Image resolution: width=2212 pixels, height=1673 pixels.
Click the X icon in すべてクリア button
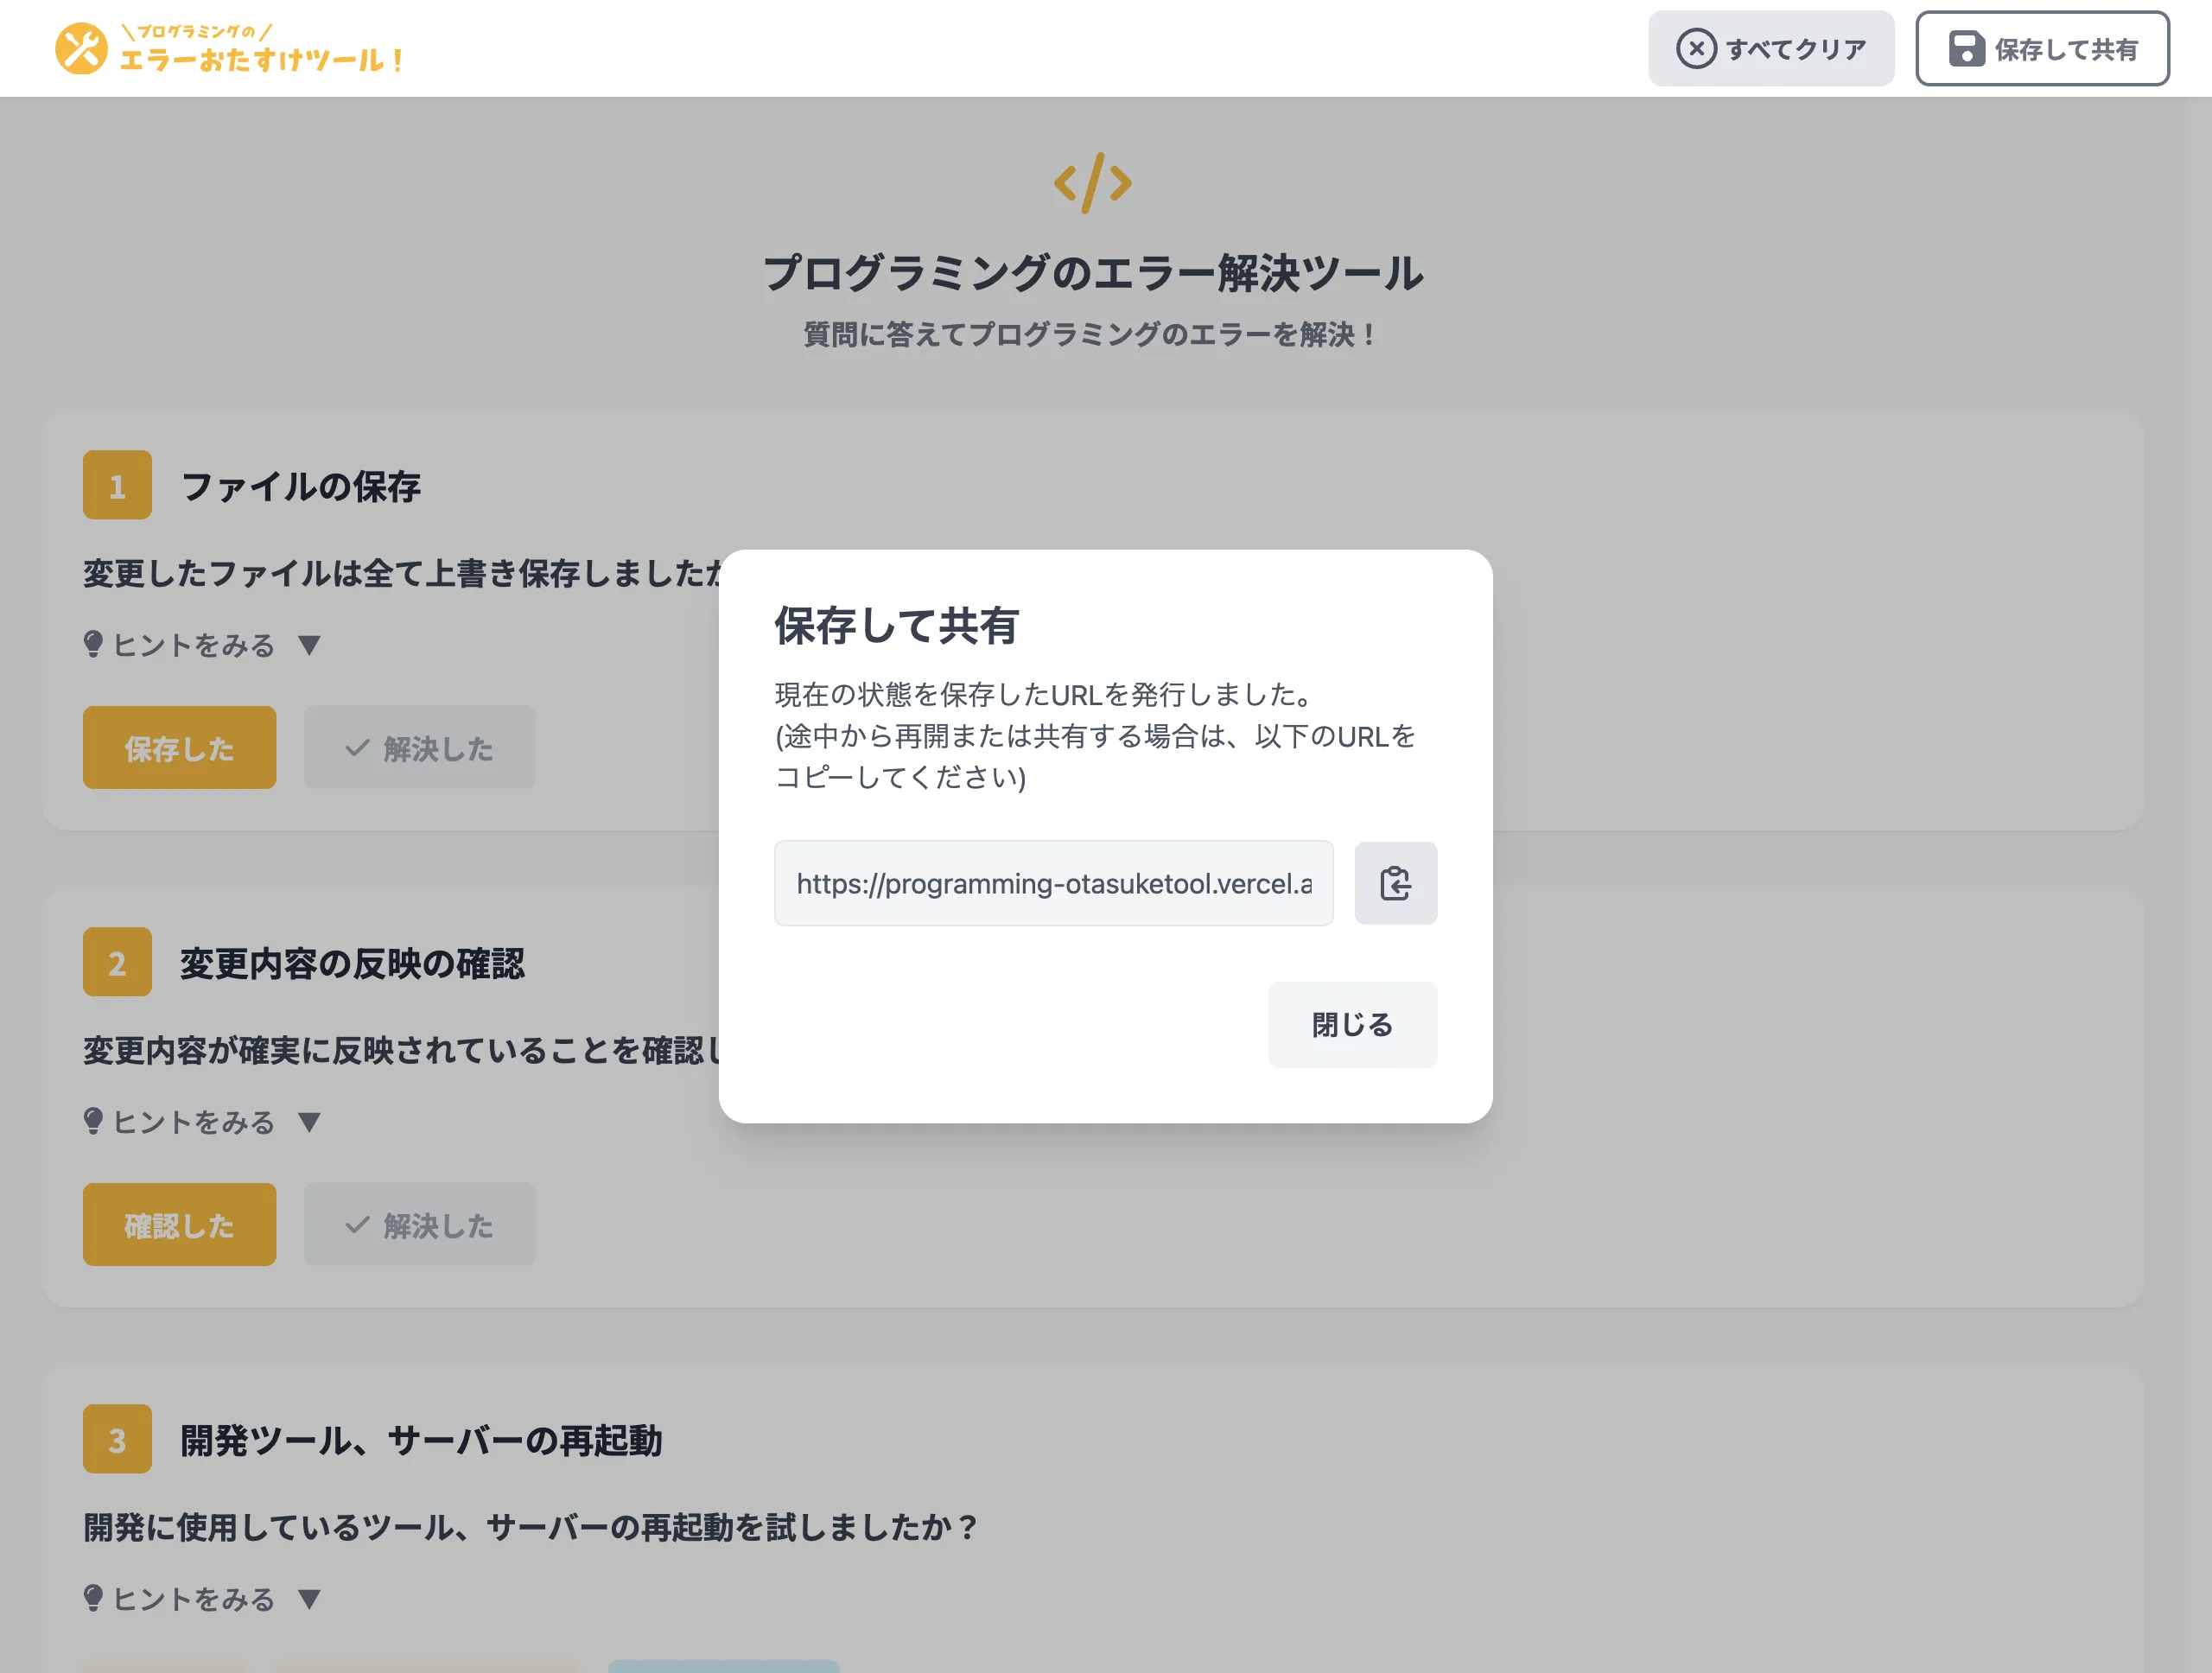(x=1695, y=47)
